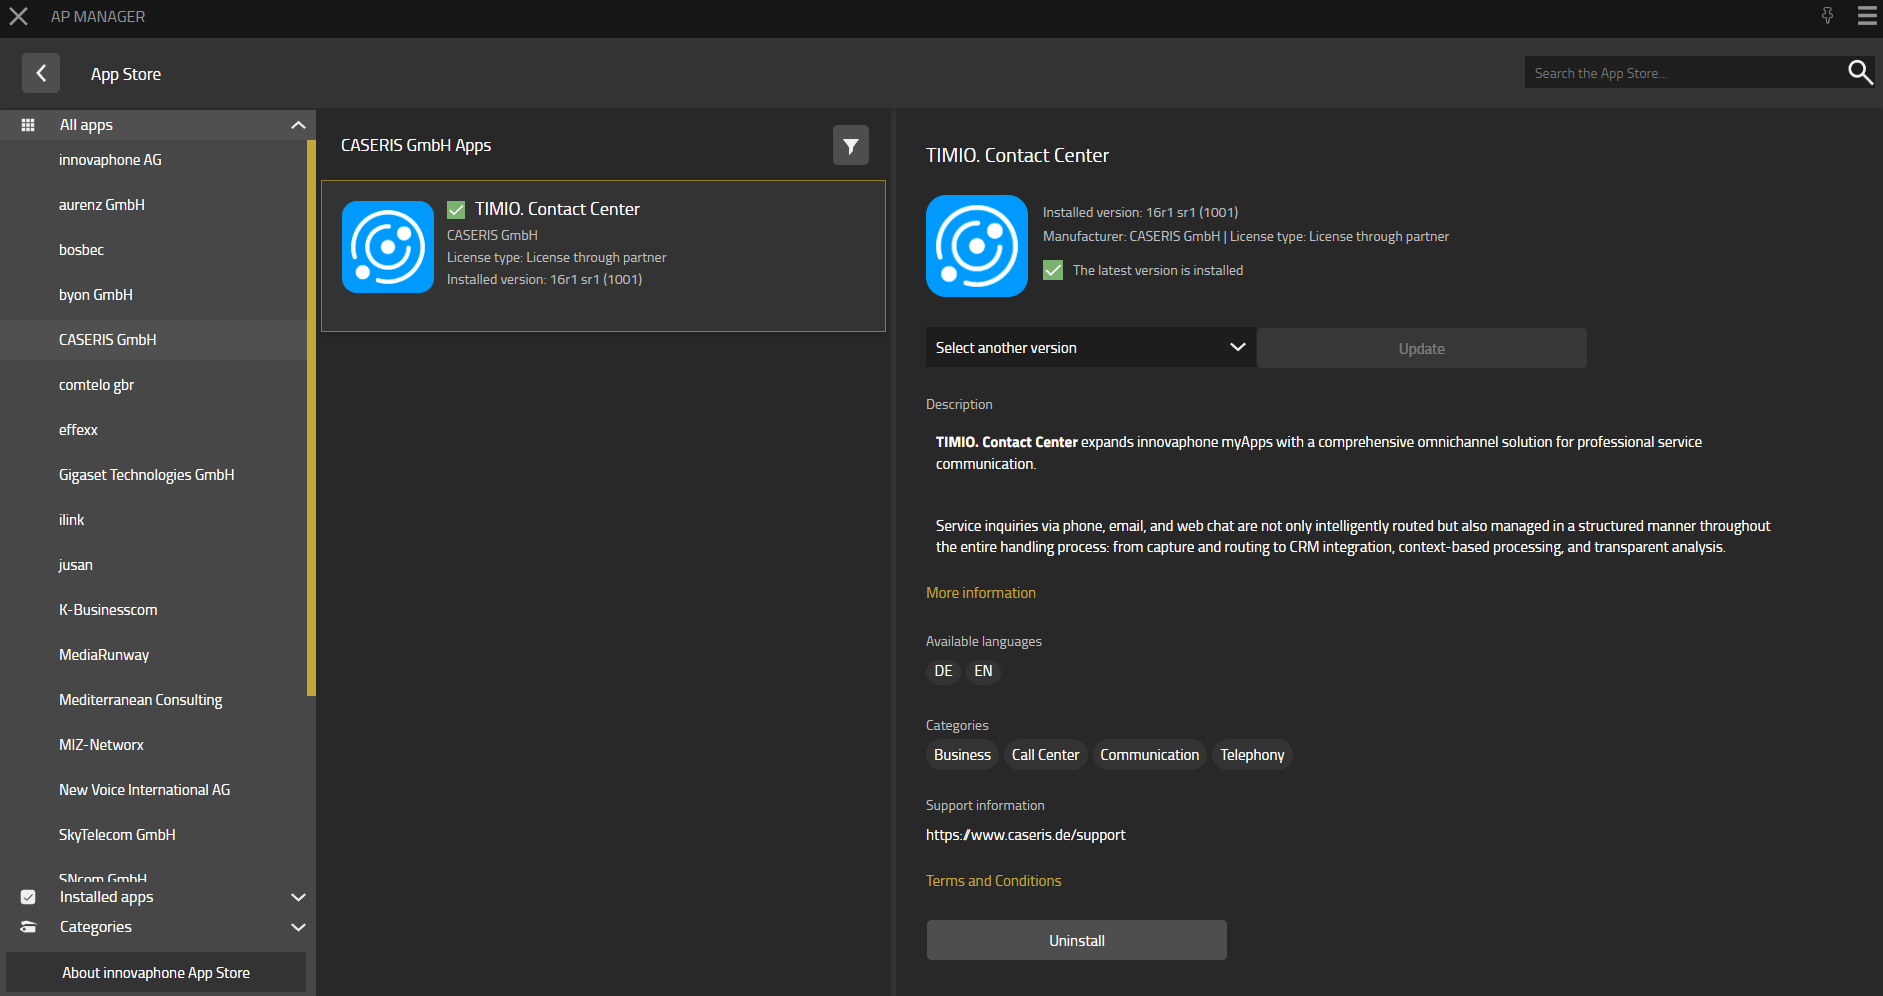This screenshot has height=996, width=1883.
Task: Select aurenz GmbH in the vendor list
Action: pos(154,205)
